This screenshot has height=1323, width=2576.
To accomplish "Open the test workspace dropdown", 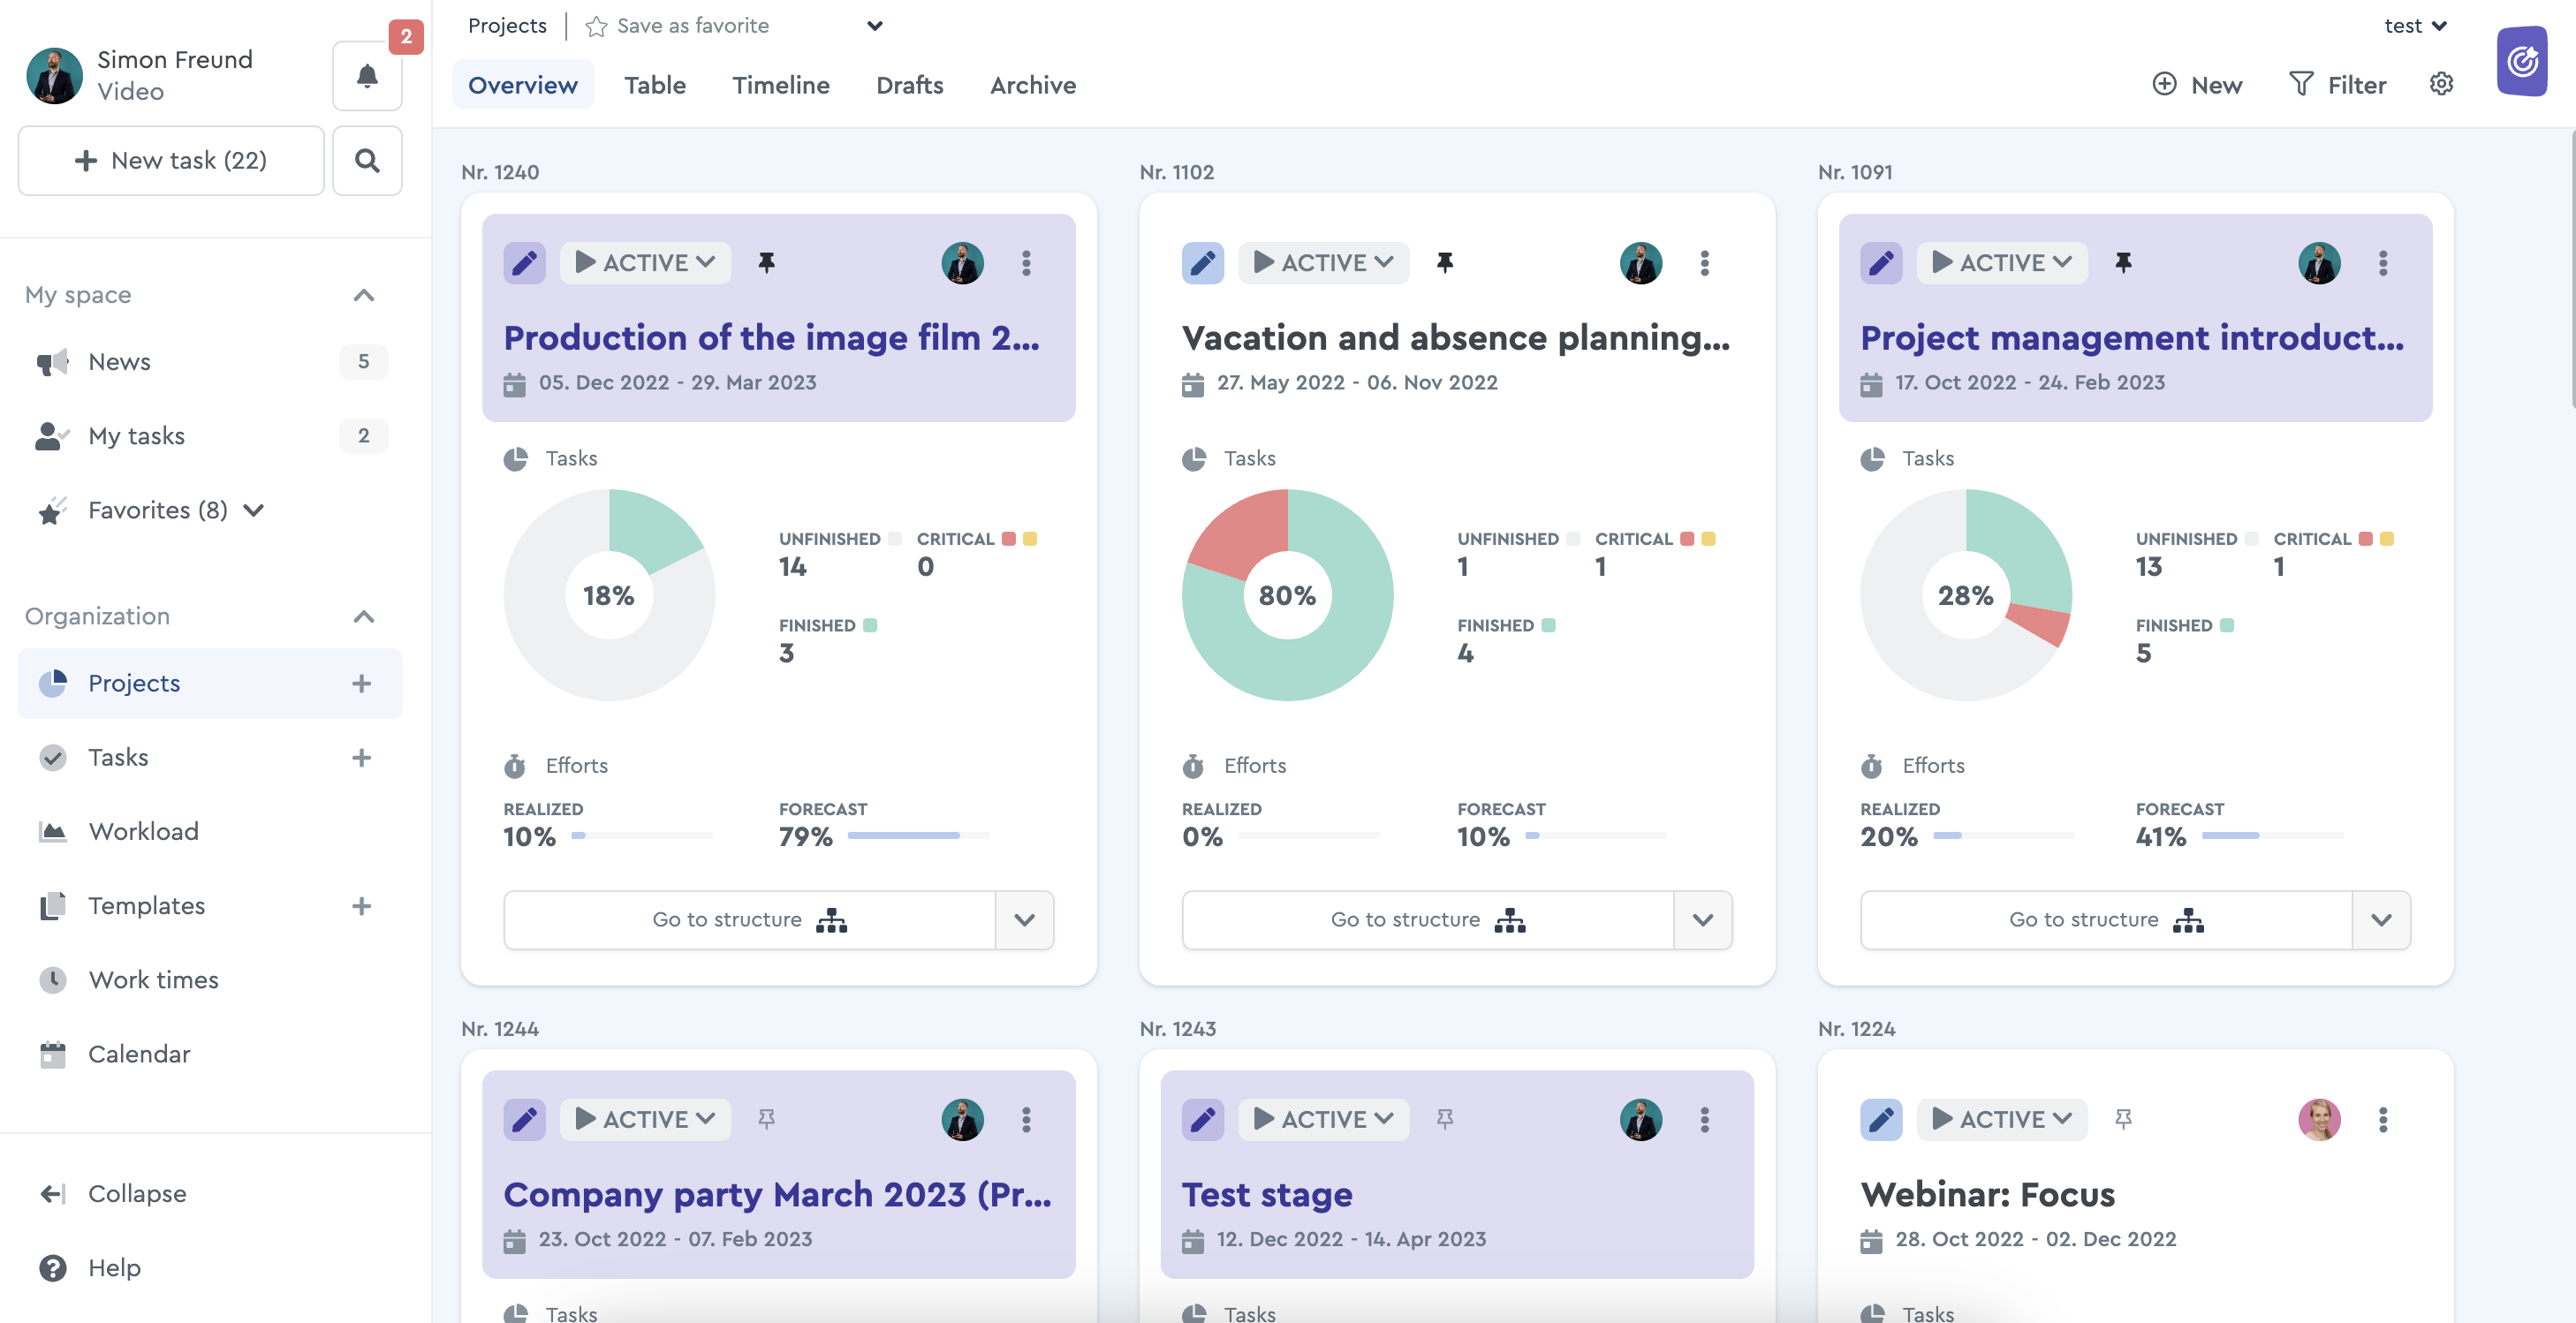I will (2414, 26).
